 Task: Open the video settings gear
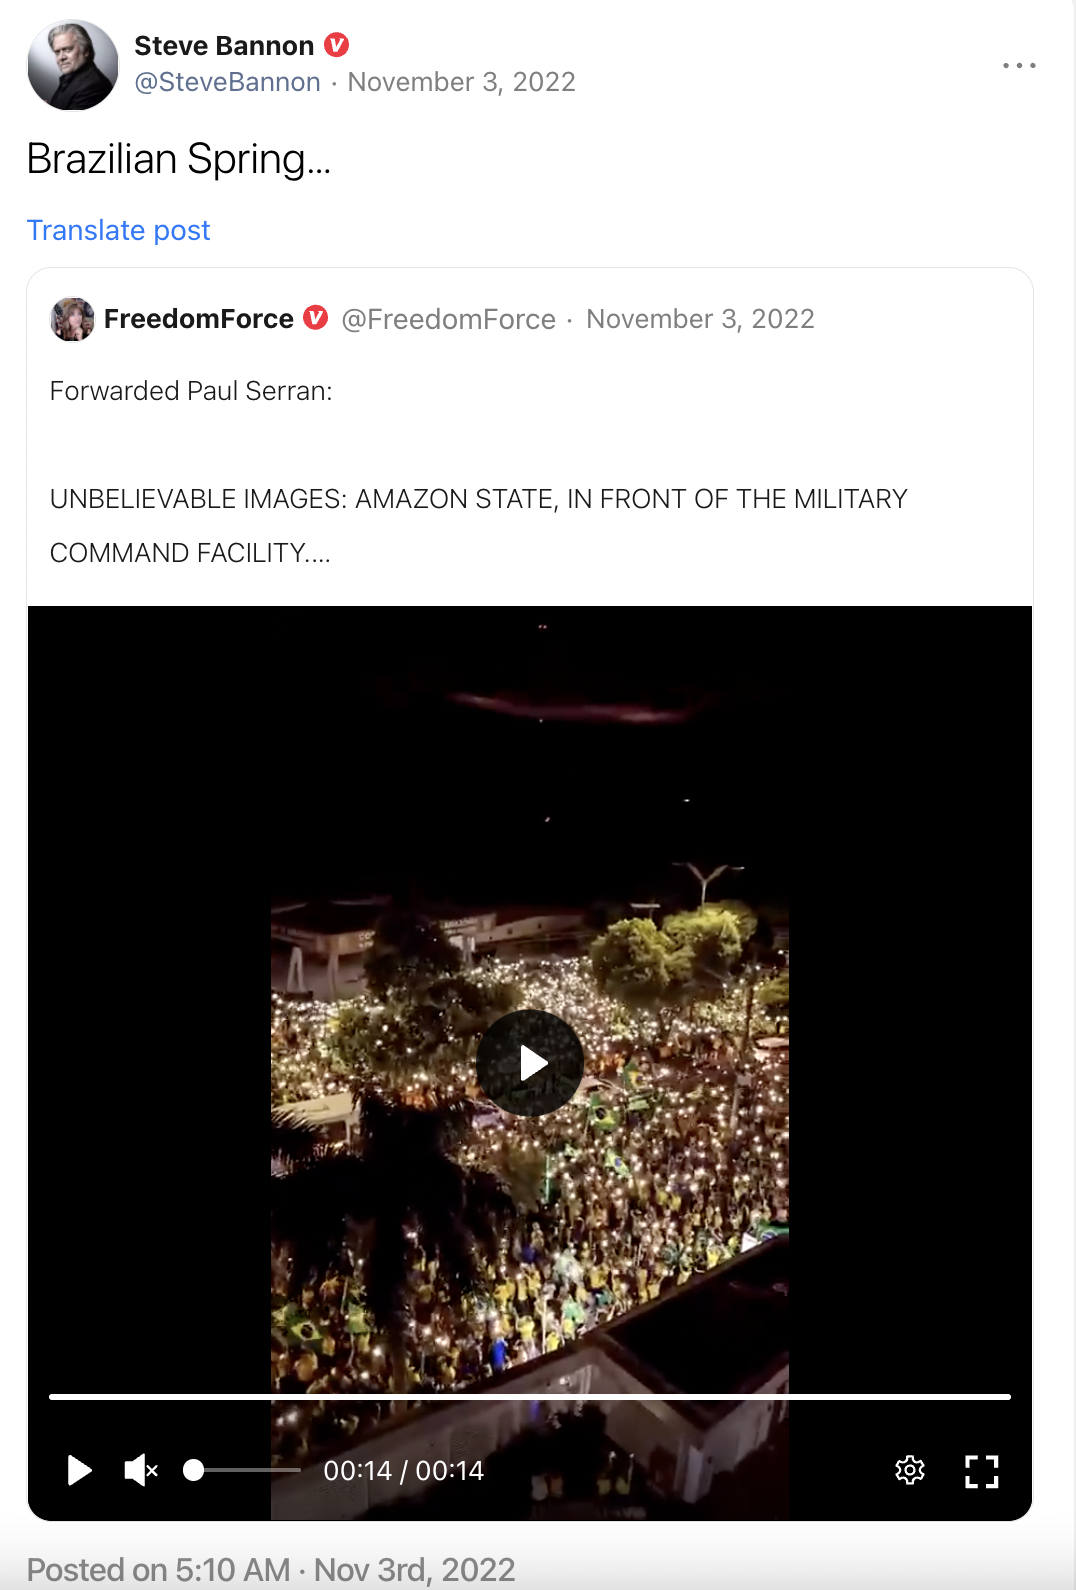(910, 1470)
